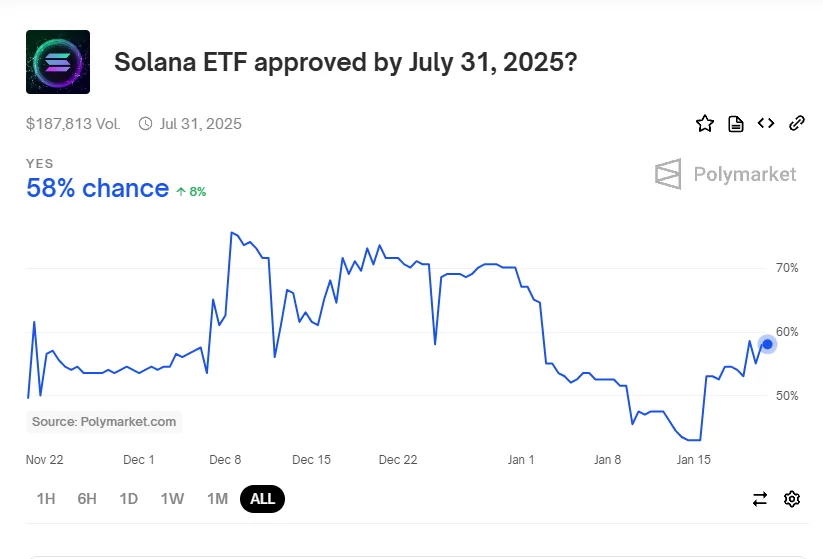Bookmark market with the star icon

tap(705, 124)
